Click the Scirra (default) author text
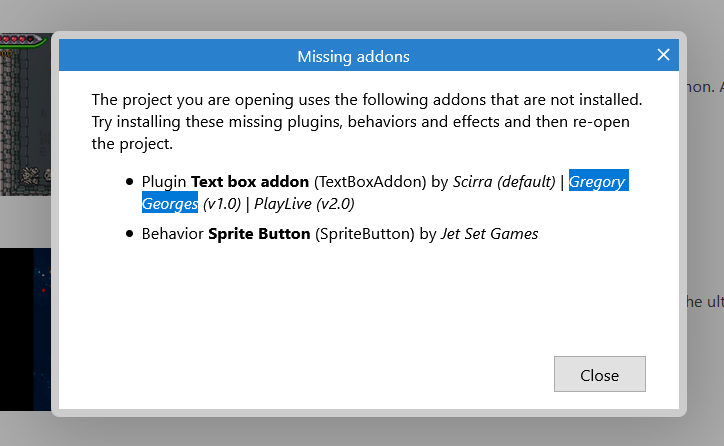The image size is (724, 446). pyautogui.click(x=504, y=181)
